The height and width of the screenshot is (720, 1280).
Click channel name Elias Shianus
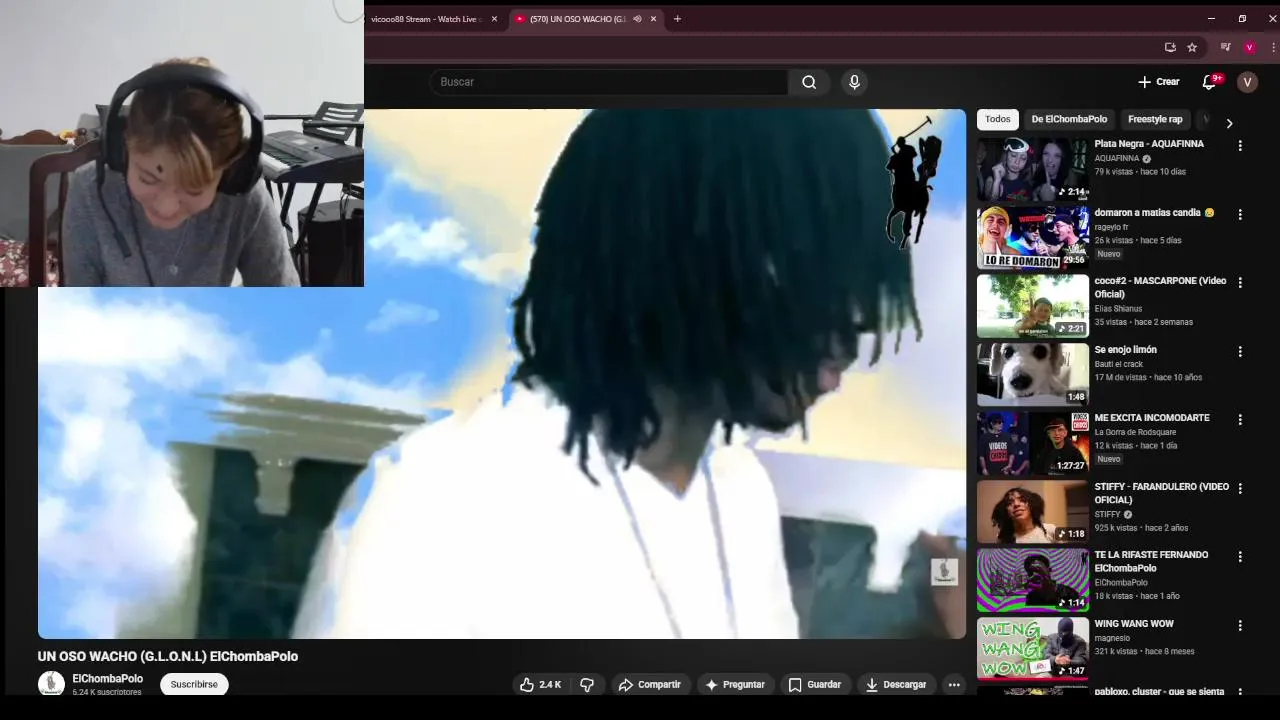(x=1118, y=309)
